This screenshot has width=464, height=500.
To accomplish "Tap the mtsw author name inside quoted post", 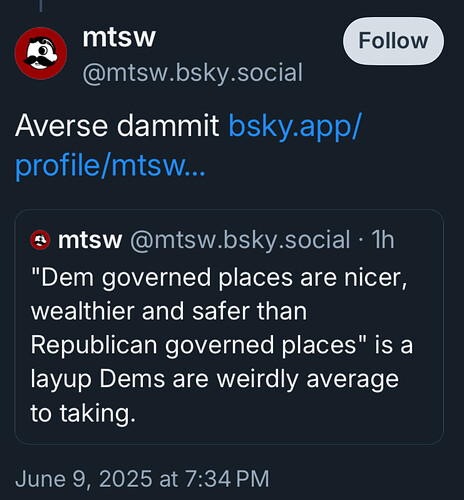I will point(90,240).
